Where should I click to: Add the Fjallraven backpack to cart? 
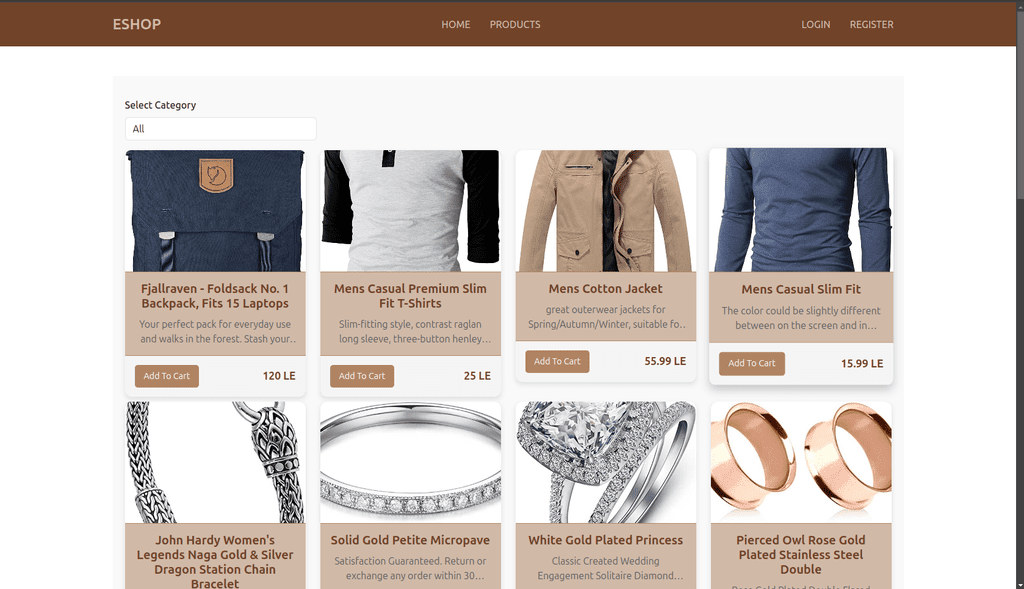[x=167, y=376]
